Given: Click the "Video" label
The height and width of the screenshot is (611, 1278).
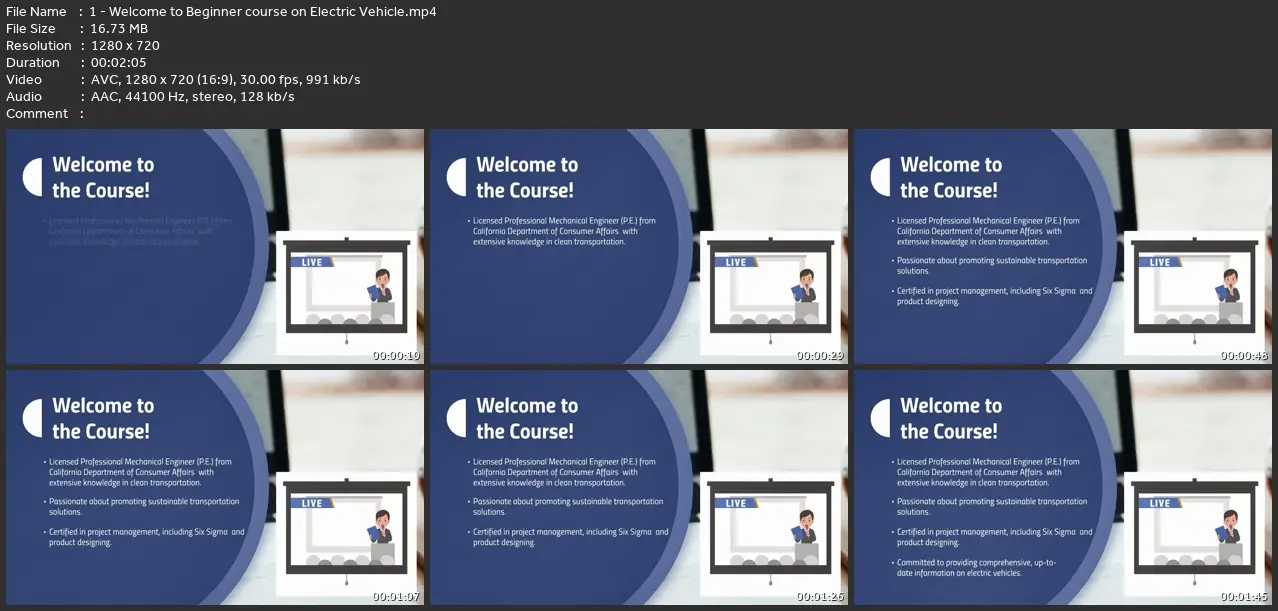Looking at the screenshot, I should (24, 80).
